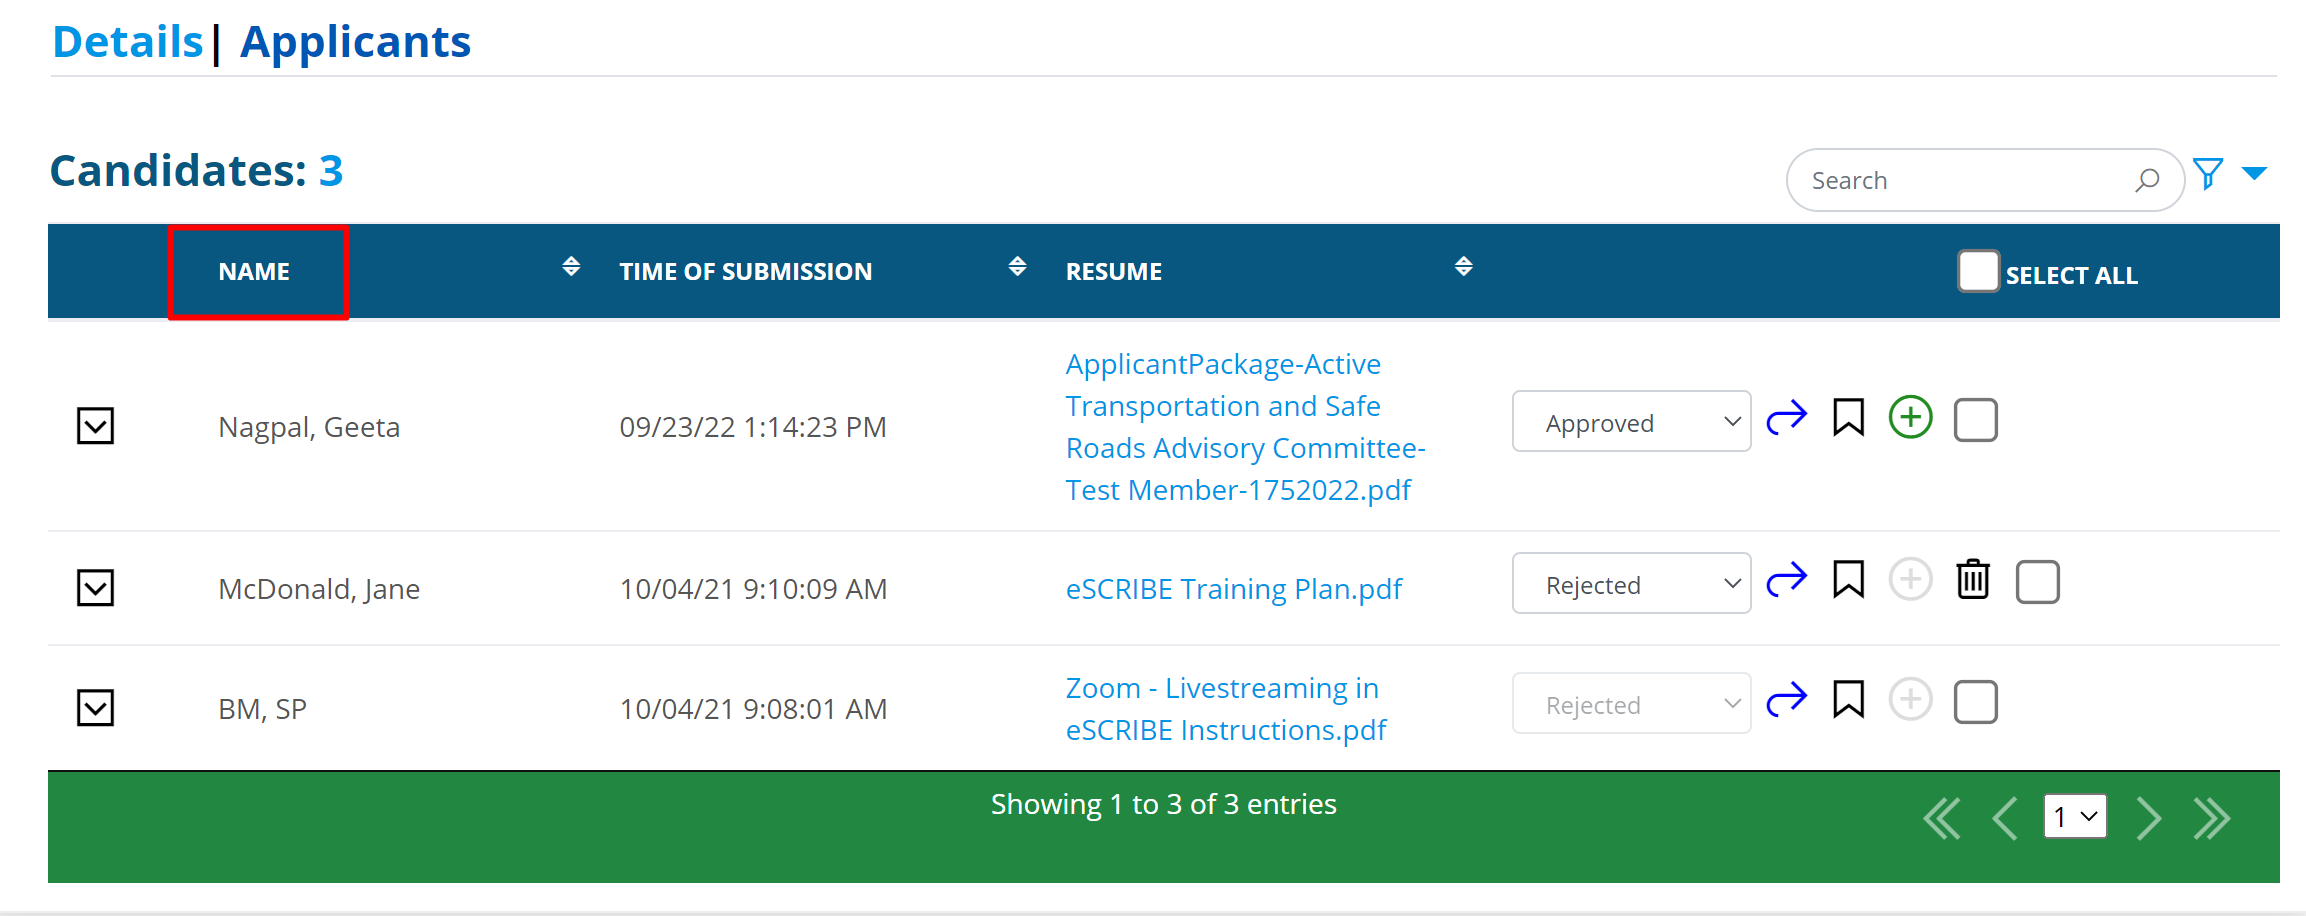The height and width of the screenshot is (916, 2306).
Task: Click the forward arrow for BM, SP
Action: tap(1786, 700)
